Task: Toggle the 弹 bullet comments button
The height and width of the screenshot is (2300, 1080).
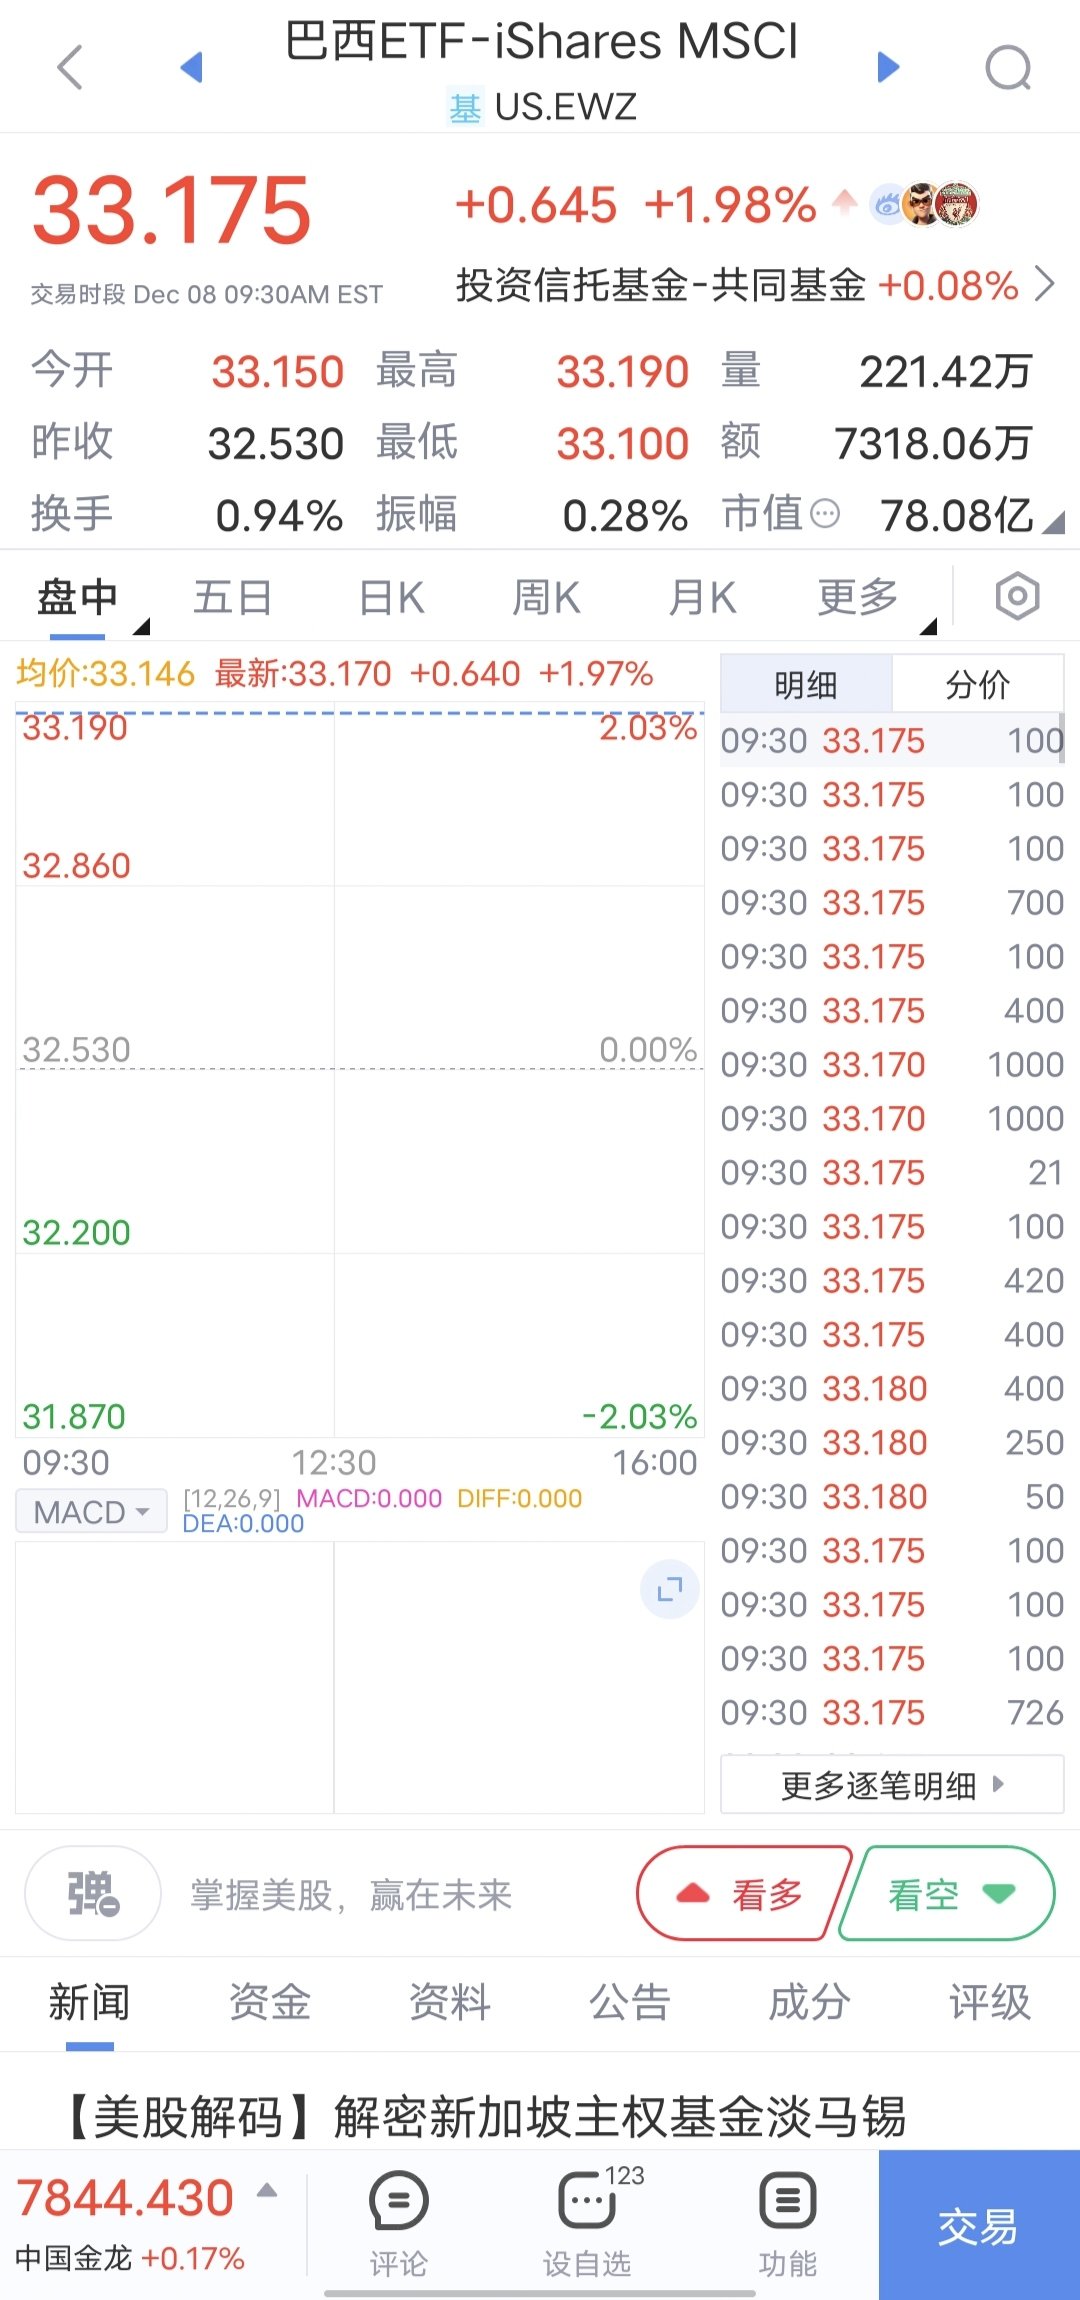Action: tap(93, 1894)
